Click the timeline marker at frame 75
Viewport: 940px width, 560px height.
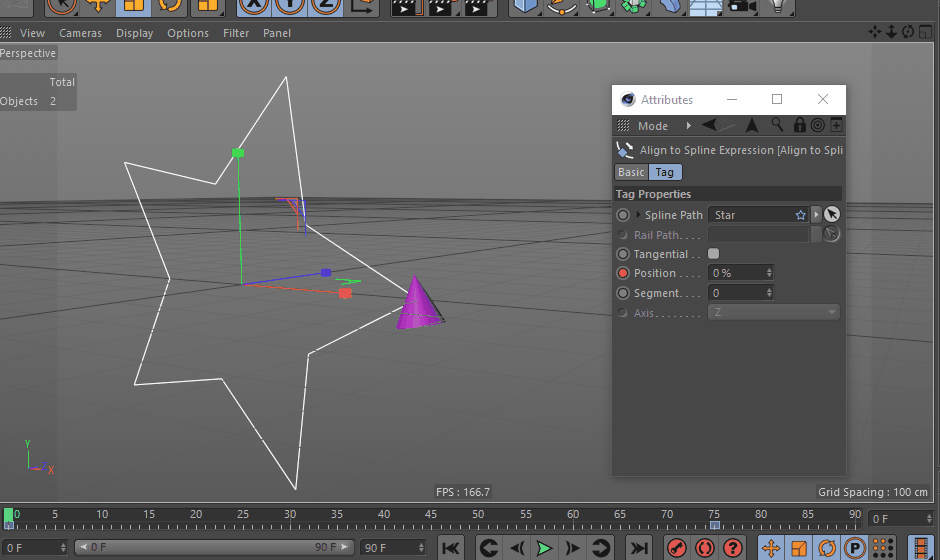pyautogui.click(x=715, y=525)
